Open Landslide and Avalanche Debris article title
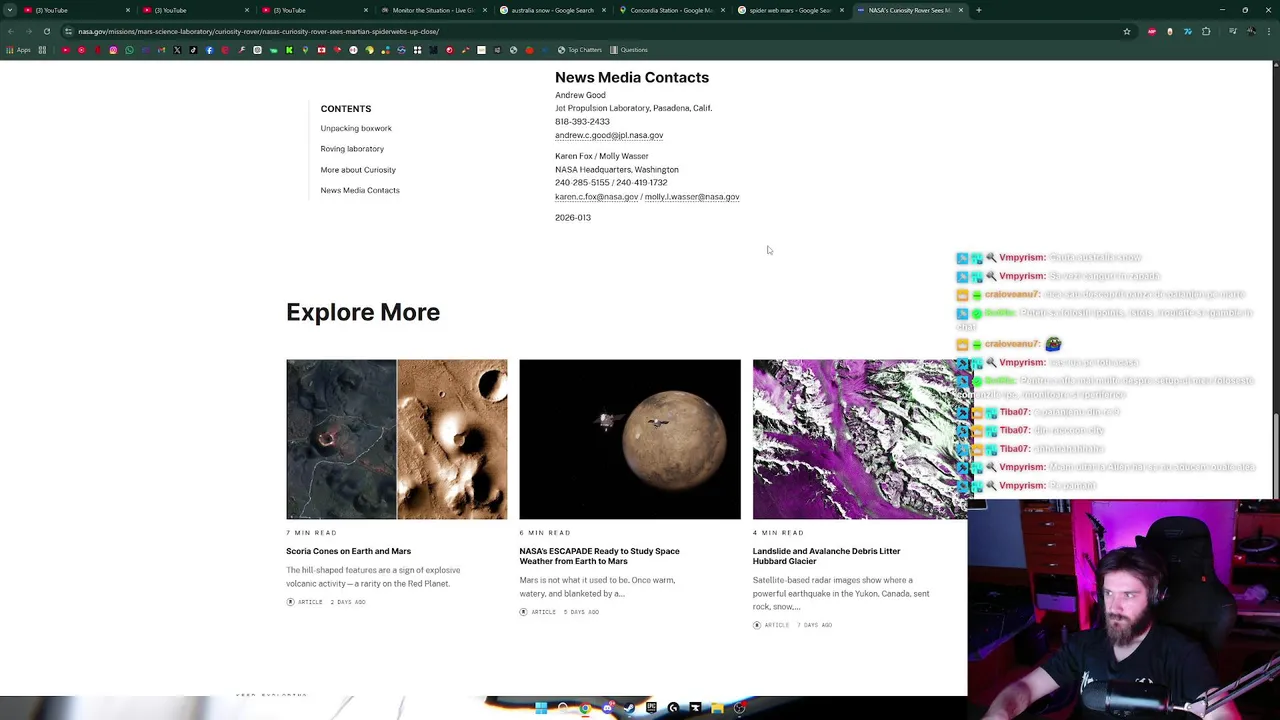Viewport: 1280px width, 720px height. click(x=826, y=556)
